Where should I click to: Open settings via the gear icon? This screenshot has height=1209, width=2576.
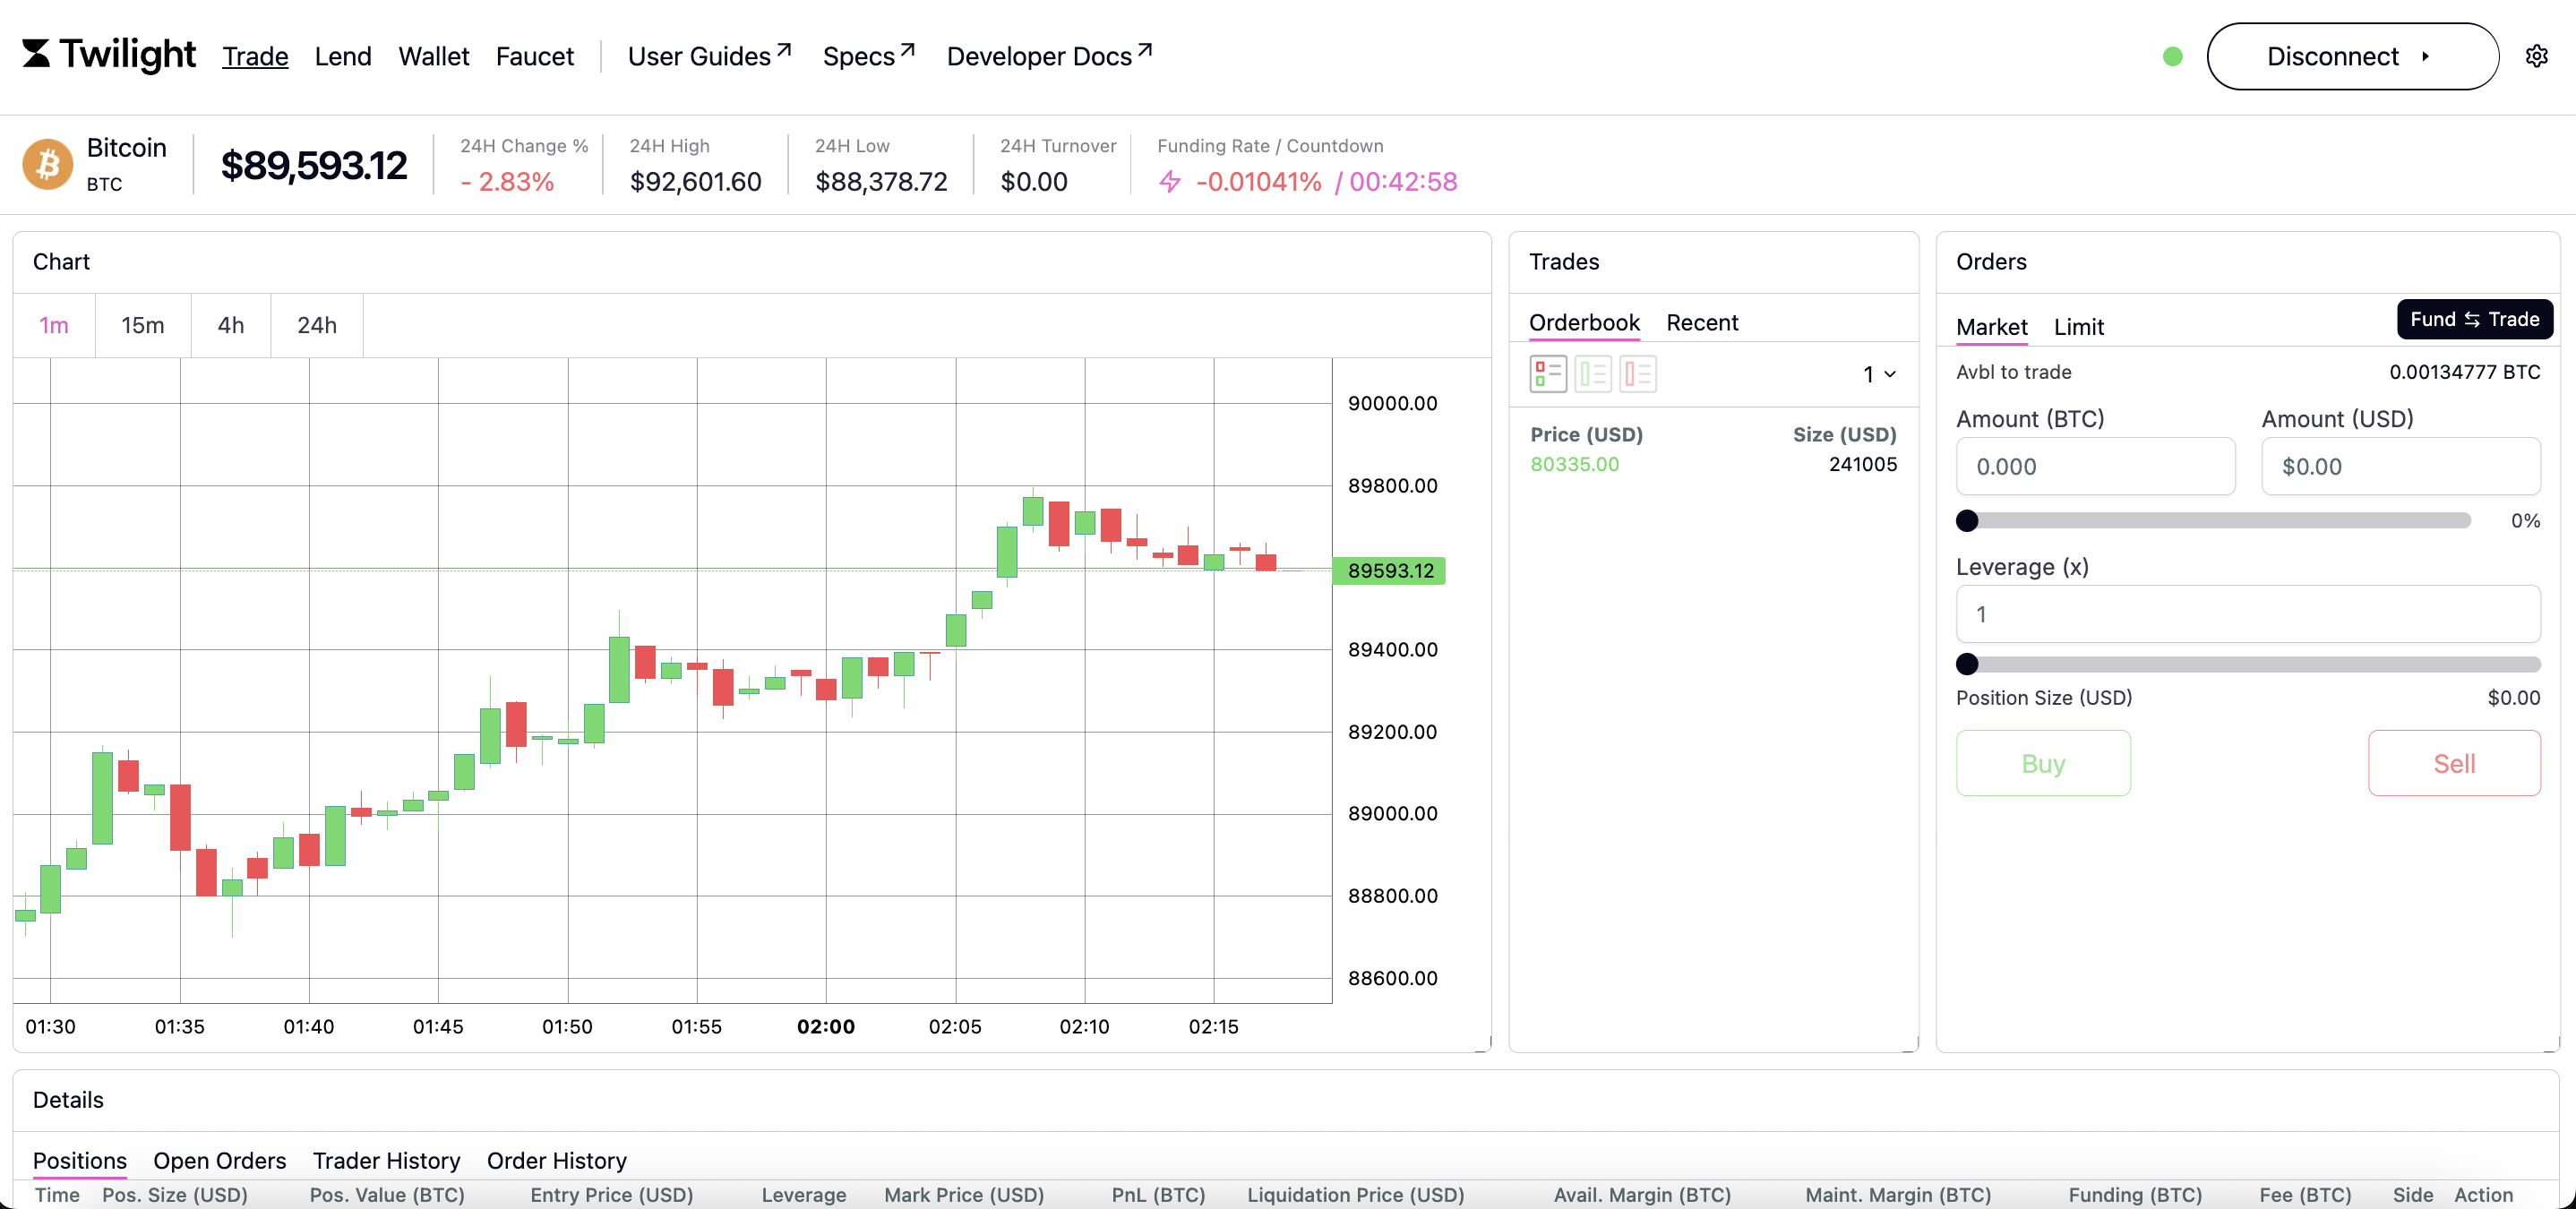point(2536,56)
